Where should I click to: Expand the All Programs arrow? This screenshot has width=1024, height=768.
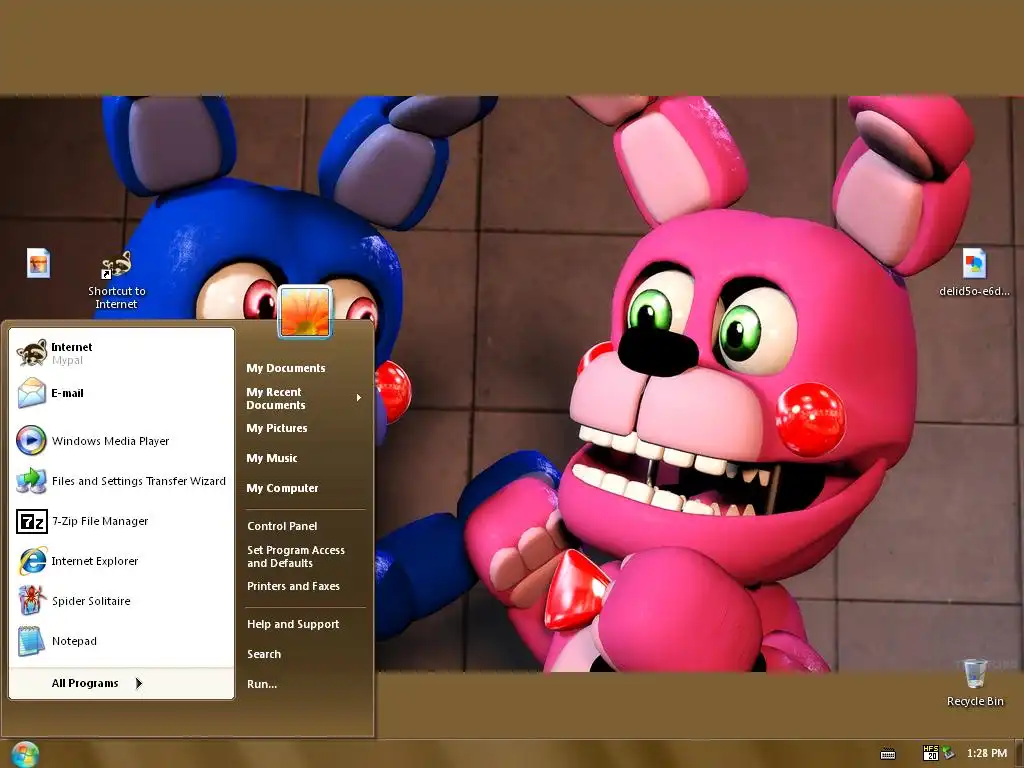tap(138, 683)
